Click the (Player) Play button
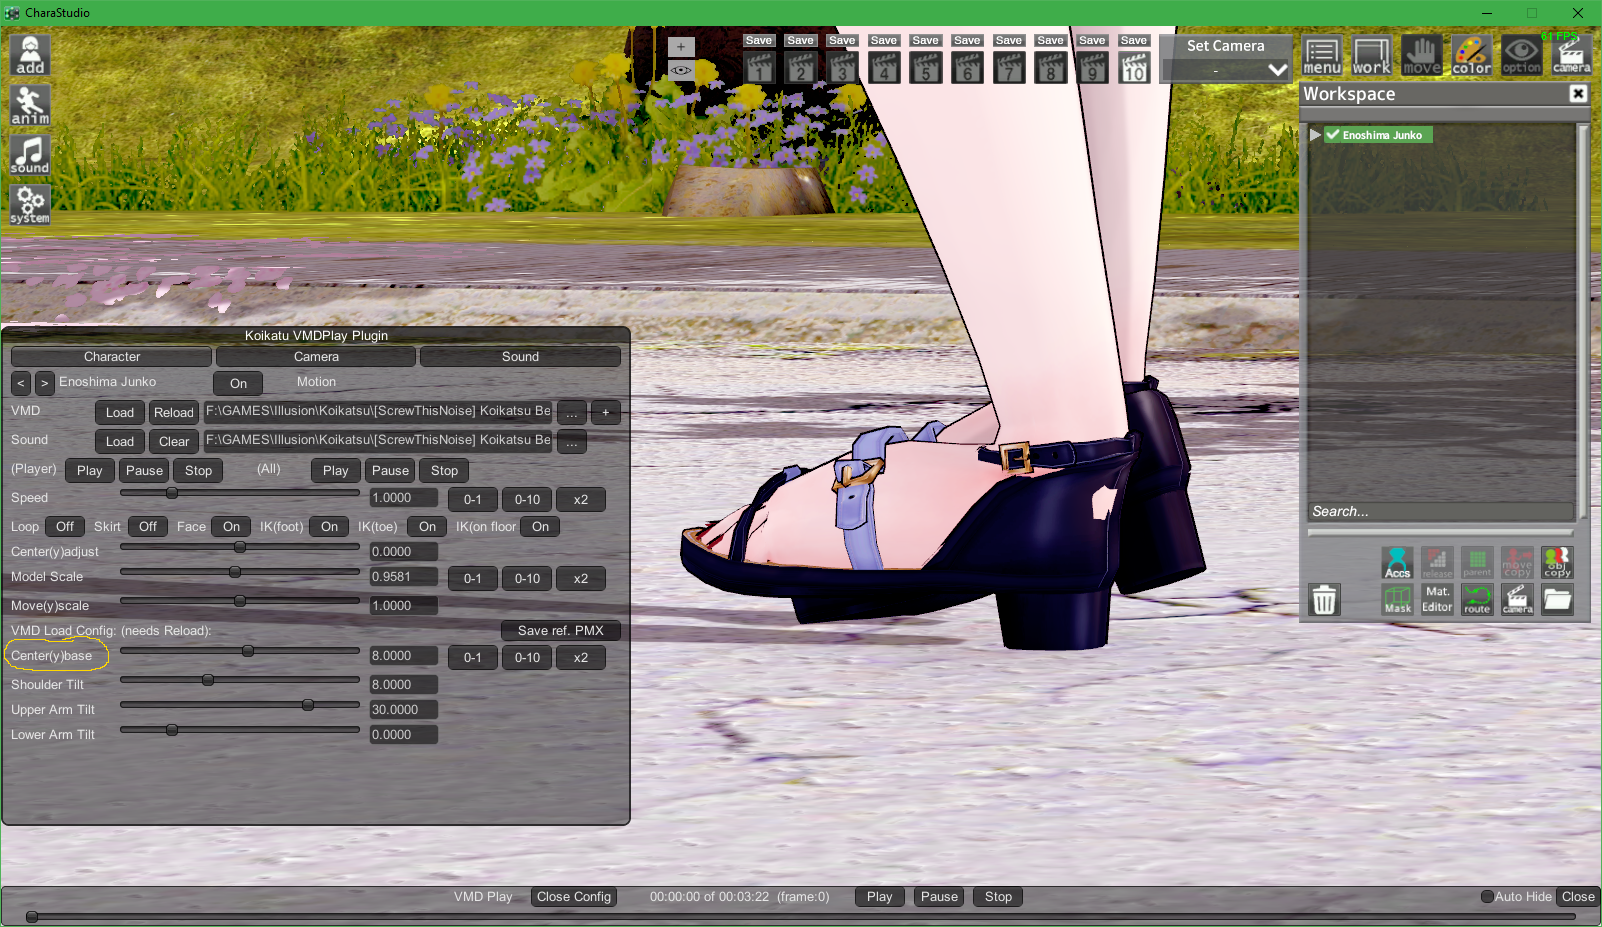 [x=90, y=471]
